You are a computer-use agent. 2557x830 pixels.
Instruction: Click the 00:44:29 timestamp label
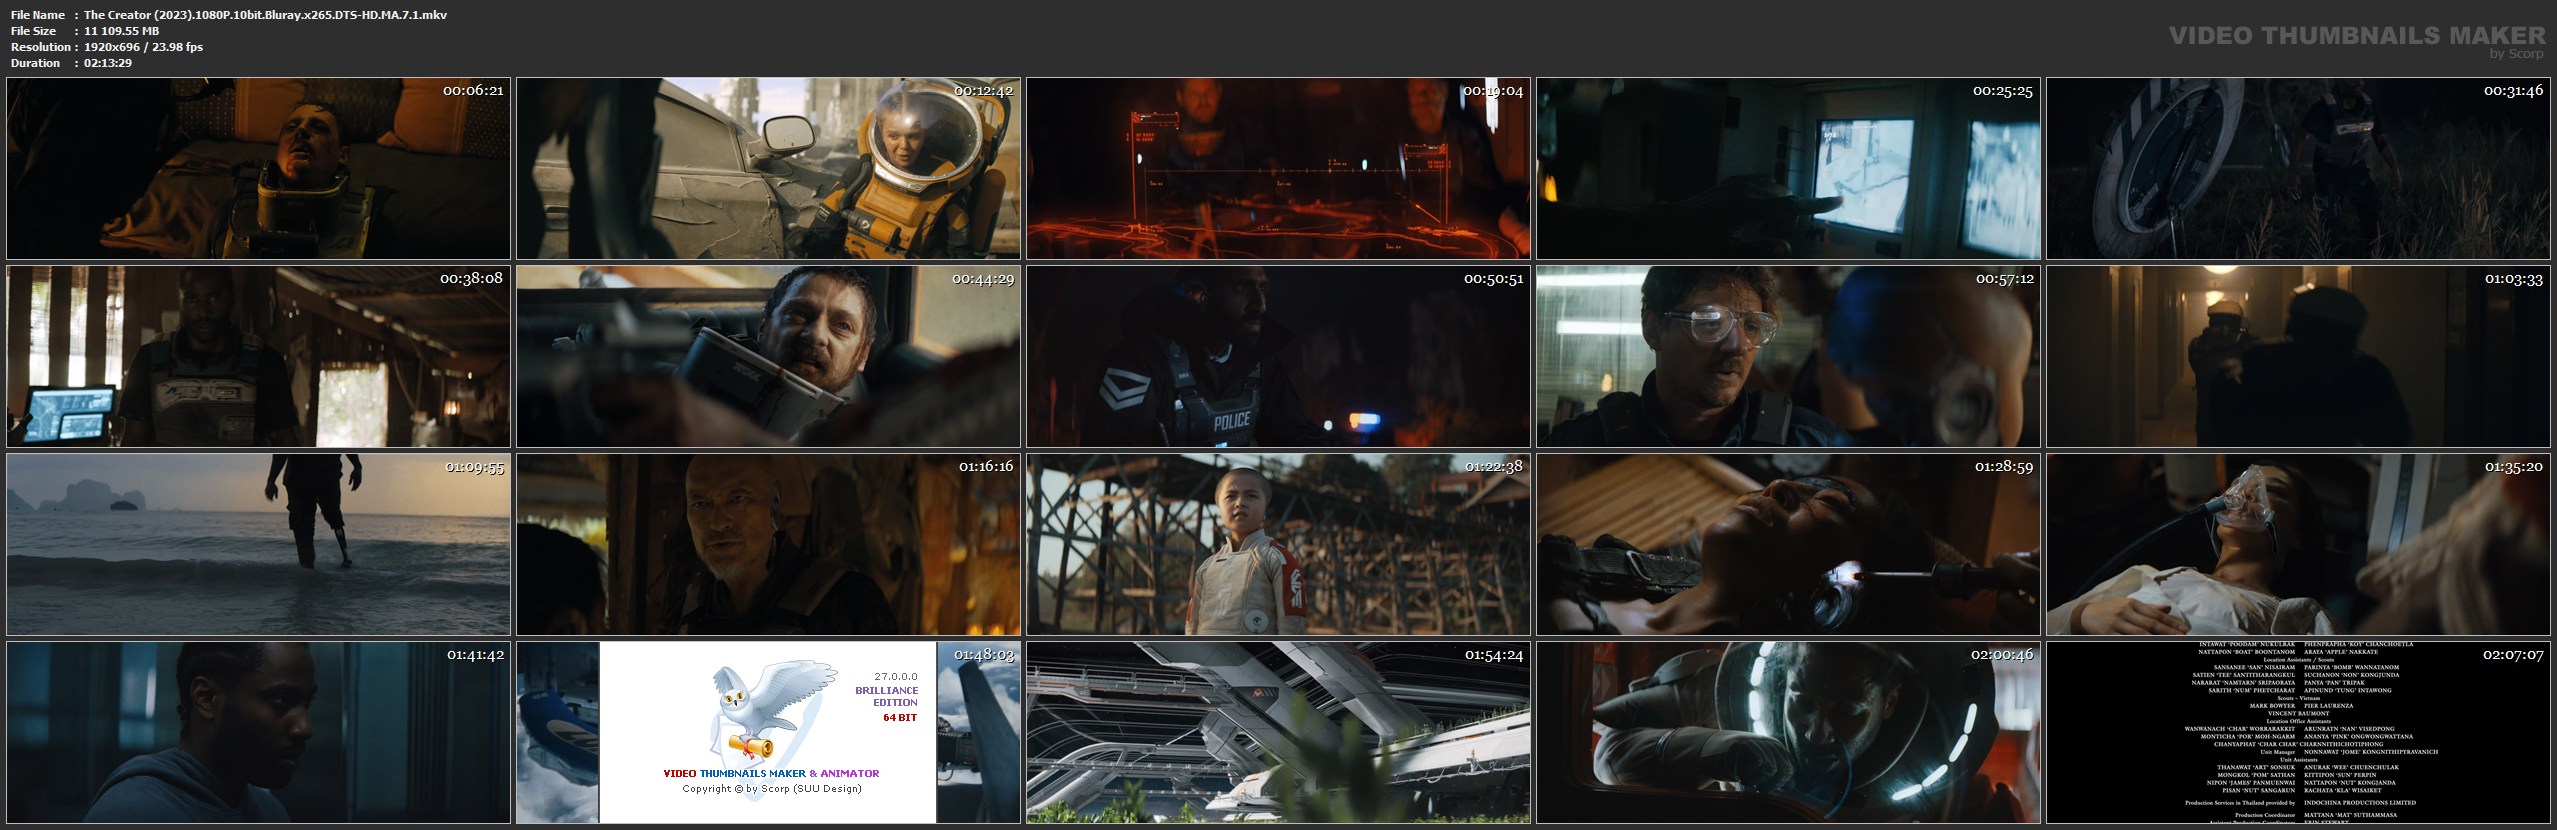pyautogui.click(x=982, y=279)
